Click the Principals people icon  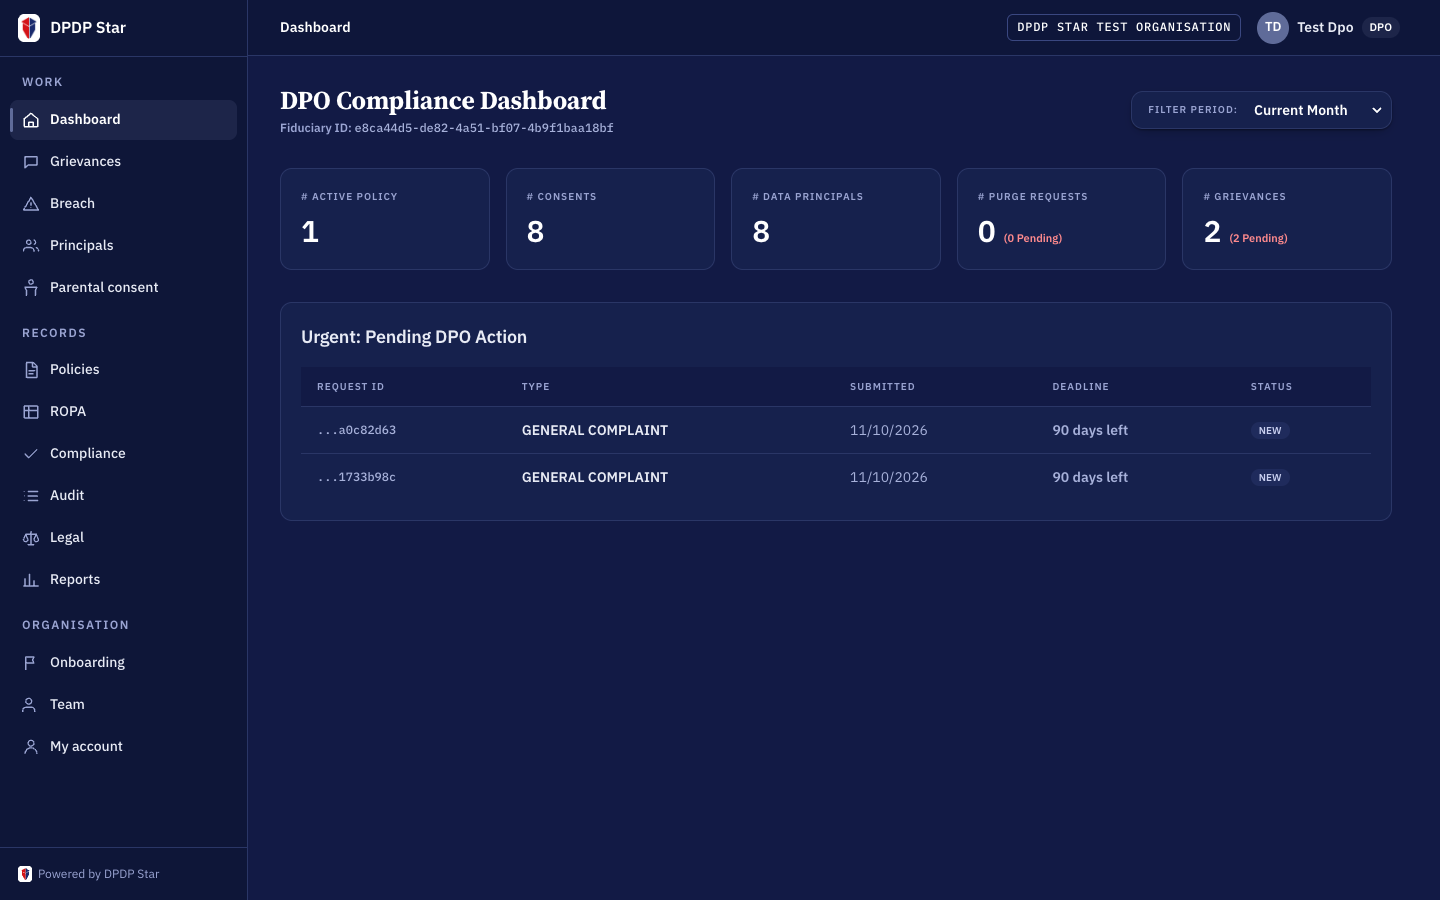click(x=31, y=246)
